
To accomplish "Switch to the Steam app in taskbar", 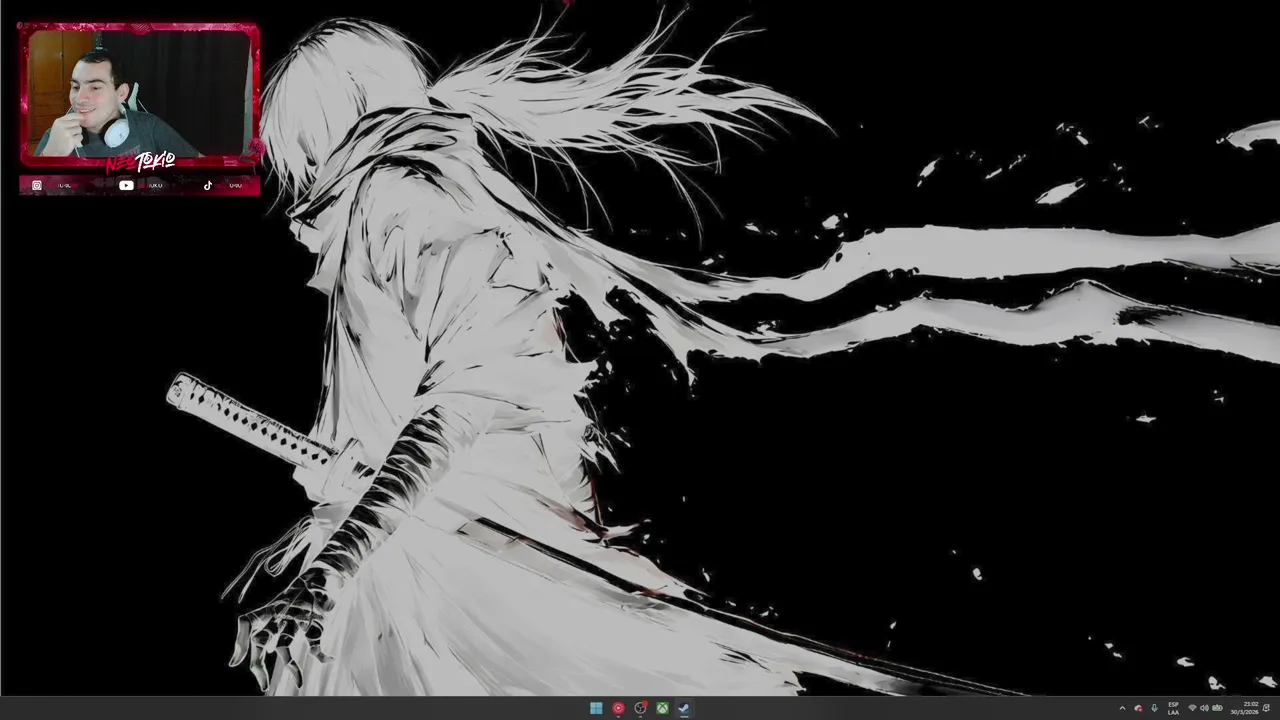I will (x=684, y=708).
